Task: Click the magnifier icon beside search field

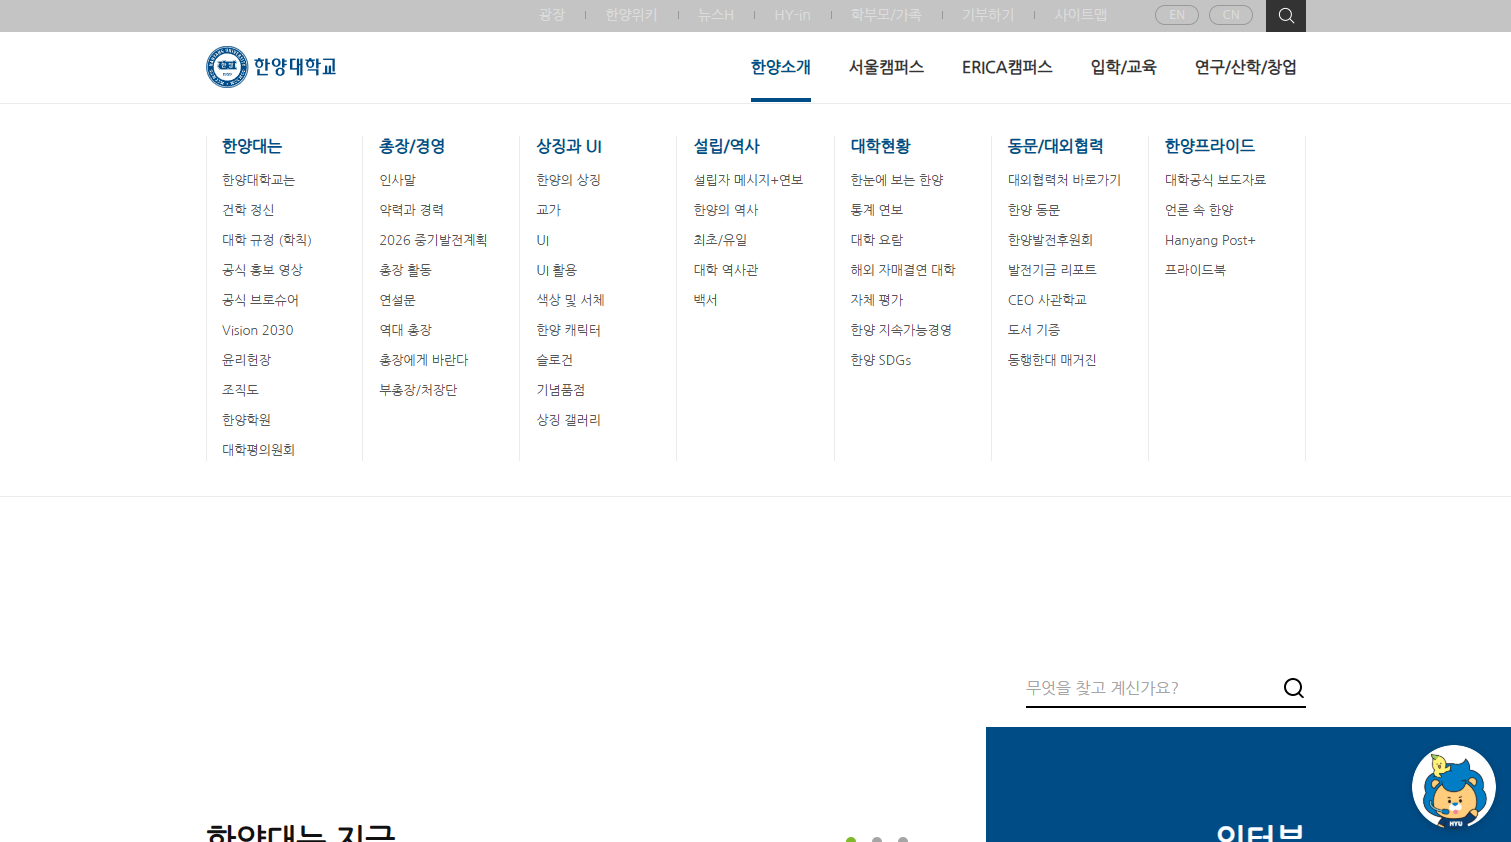Action: point(1293,688)
